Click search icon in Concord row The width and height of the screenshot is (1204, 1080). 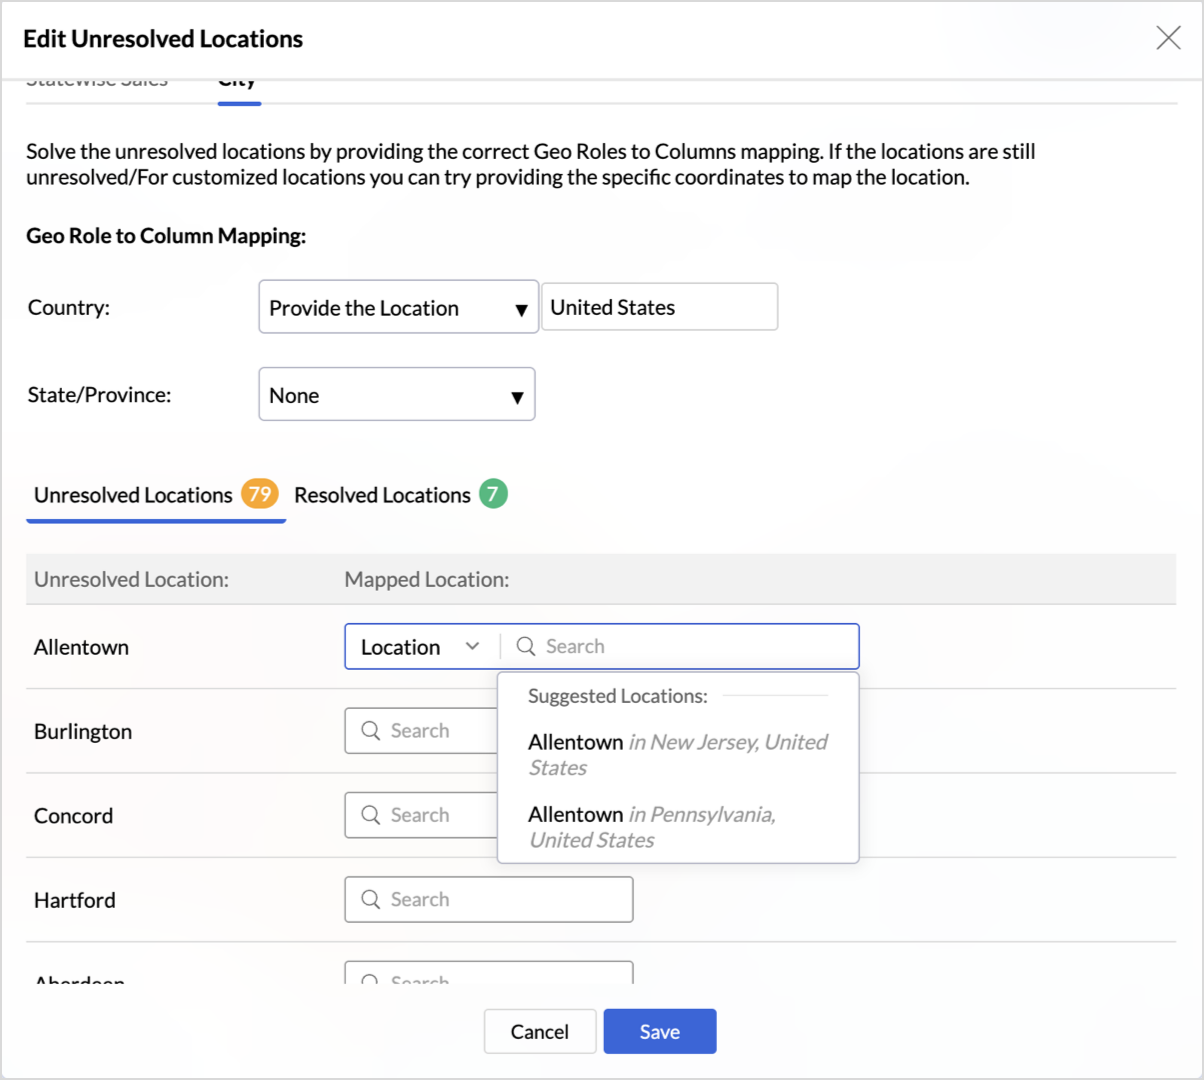point(371,815)
